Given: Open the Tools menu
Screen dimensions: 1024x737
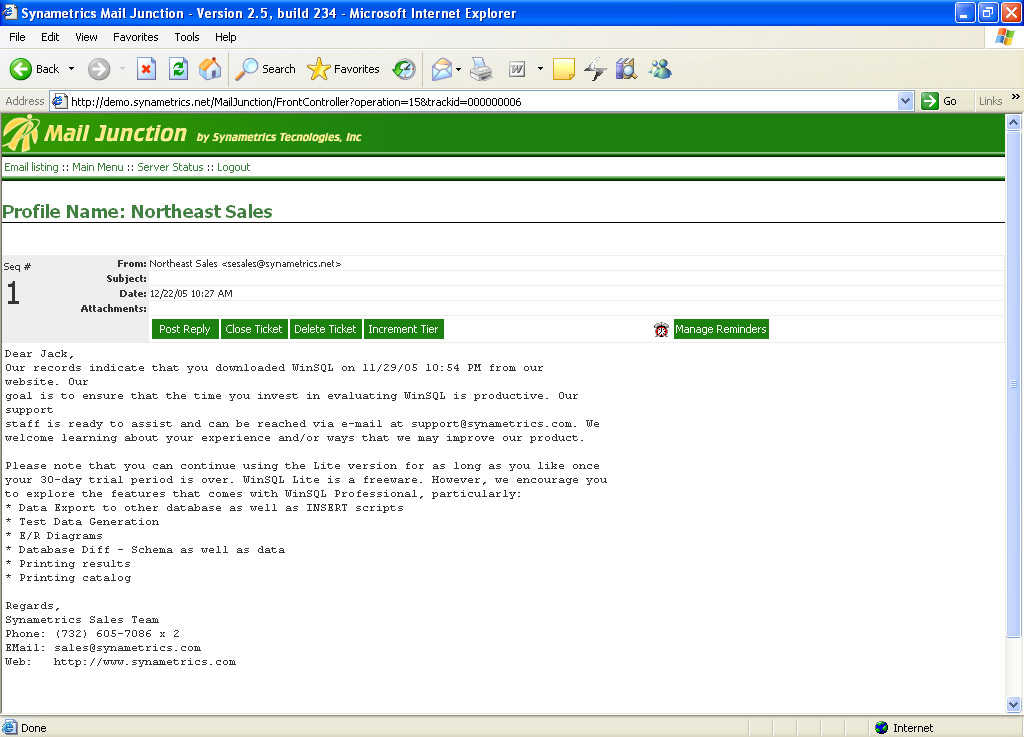Looking at the screenshot, I should click(x=187, y=37).
